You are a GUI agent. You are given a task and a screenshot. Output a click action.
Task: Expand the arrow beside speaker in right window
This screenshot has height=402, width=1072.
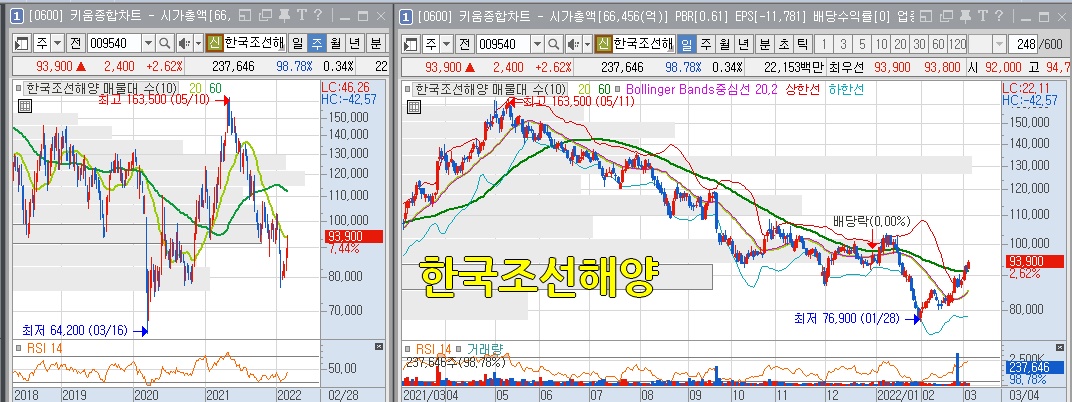(587, 44)
